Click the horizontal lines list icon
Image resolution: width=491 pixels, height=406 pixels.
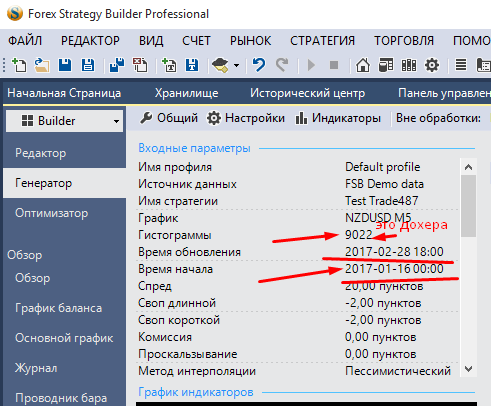(x=461, y=65)
